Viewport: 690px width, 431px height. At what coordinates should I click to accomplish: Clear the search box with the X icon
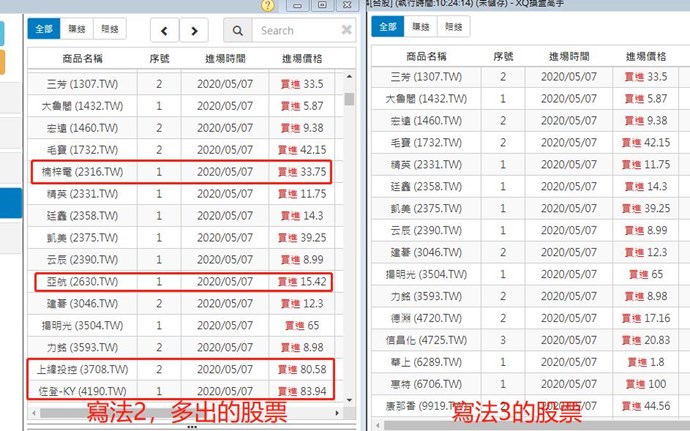pyautogui.click(x=346, y=30)
